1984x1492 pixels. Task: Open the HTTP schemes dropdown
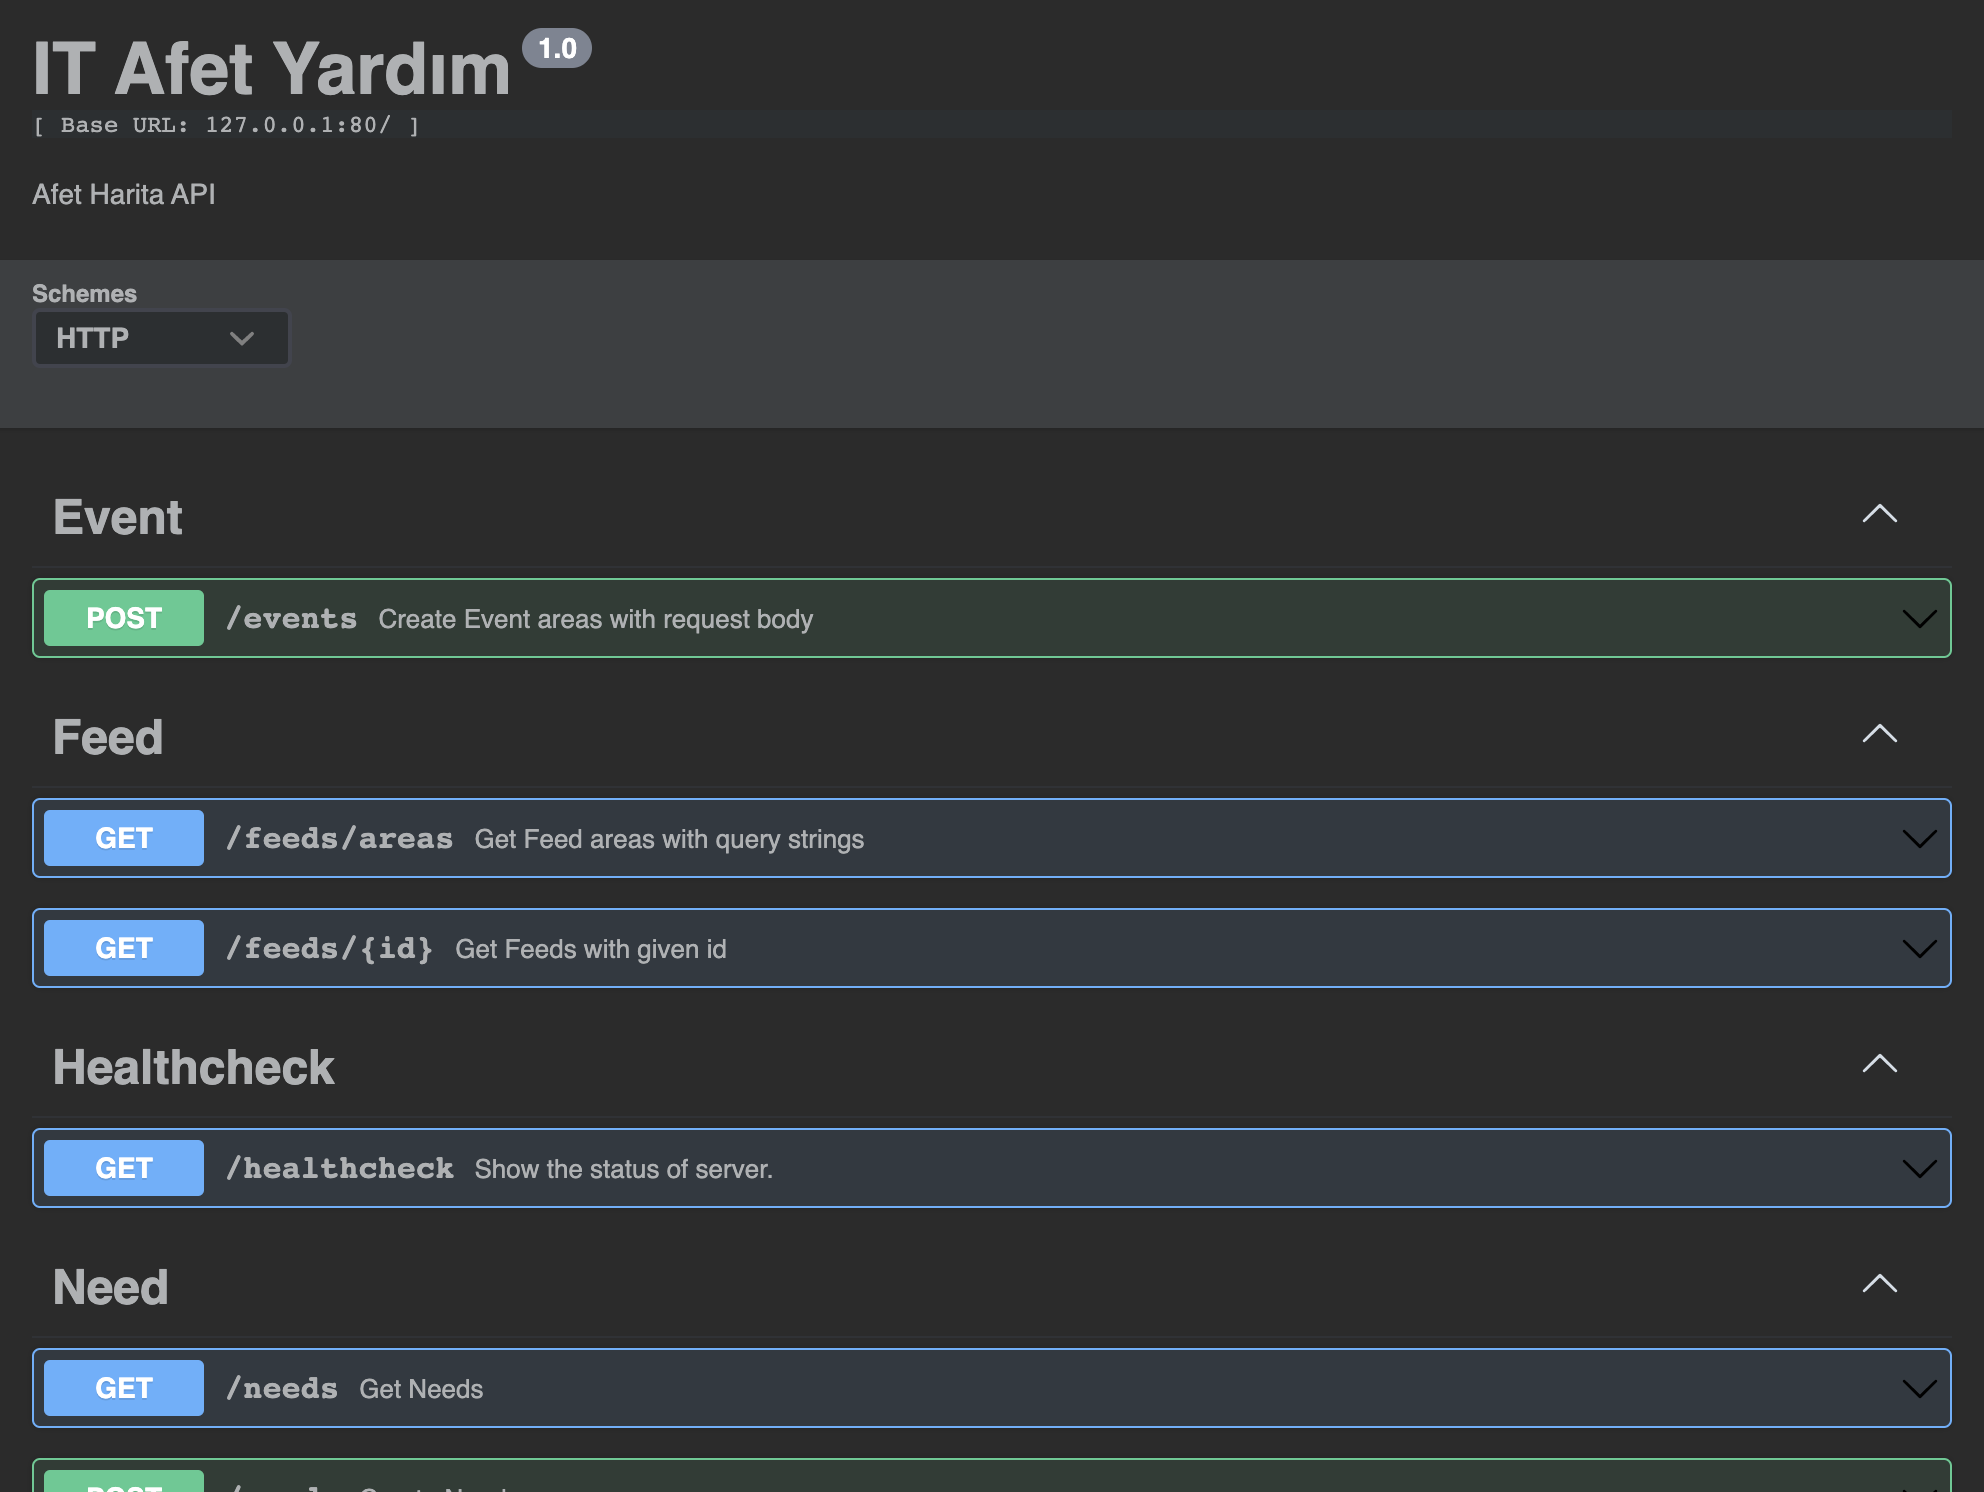coord(161,338)
